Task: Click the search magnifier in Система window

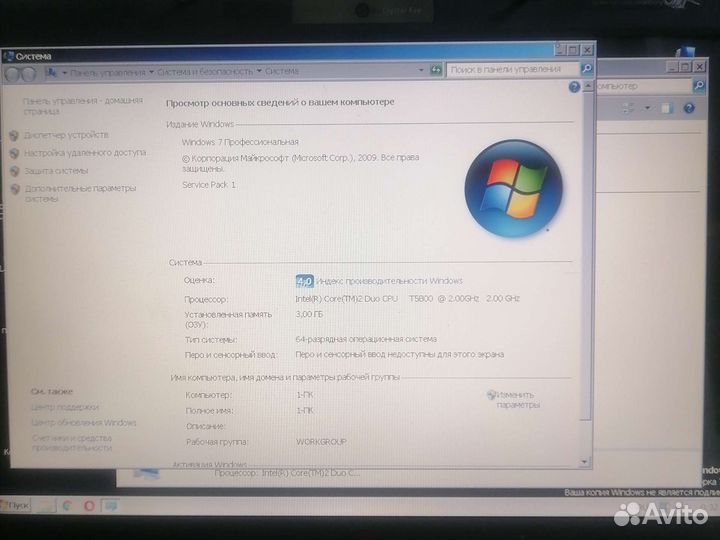Action: [x=586, y=69]
